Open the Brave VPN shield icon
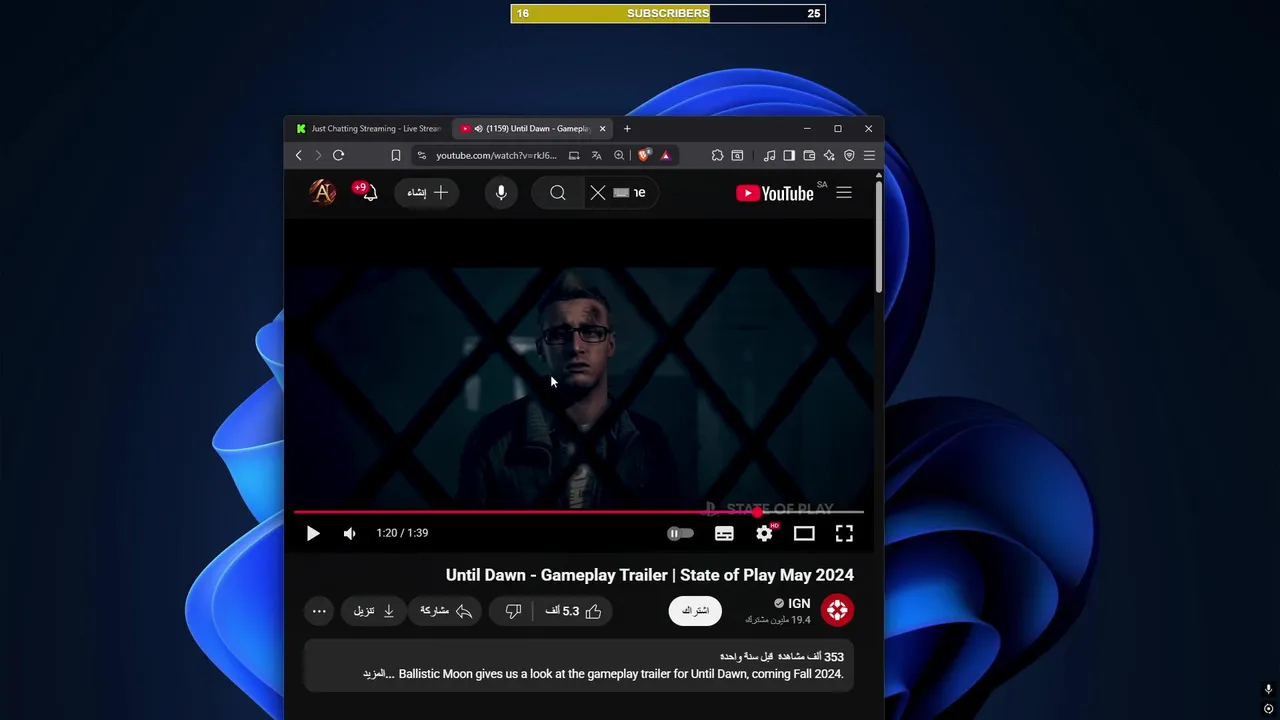The image size is (1280, 720). pyautogui.click(x=849, y=155)
